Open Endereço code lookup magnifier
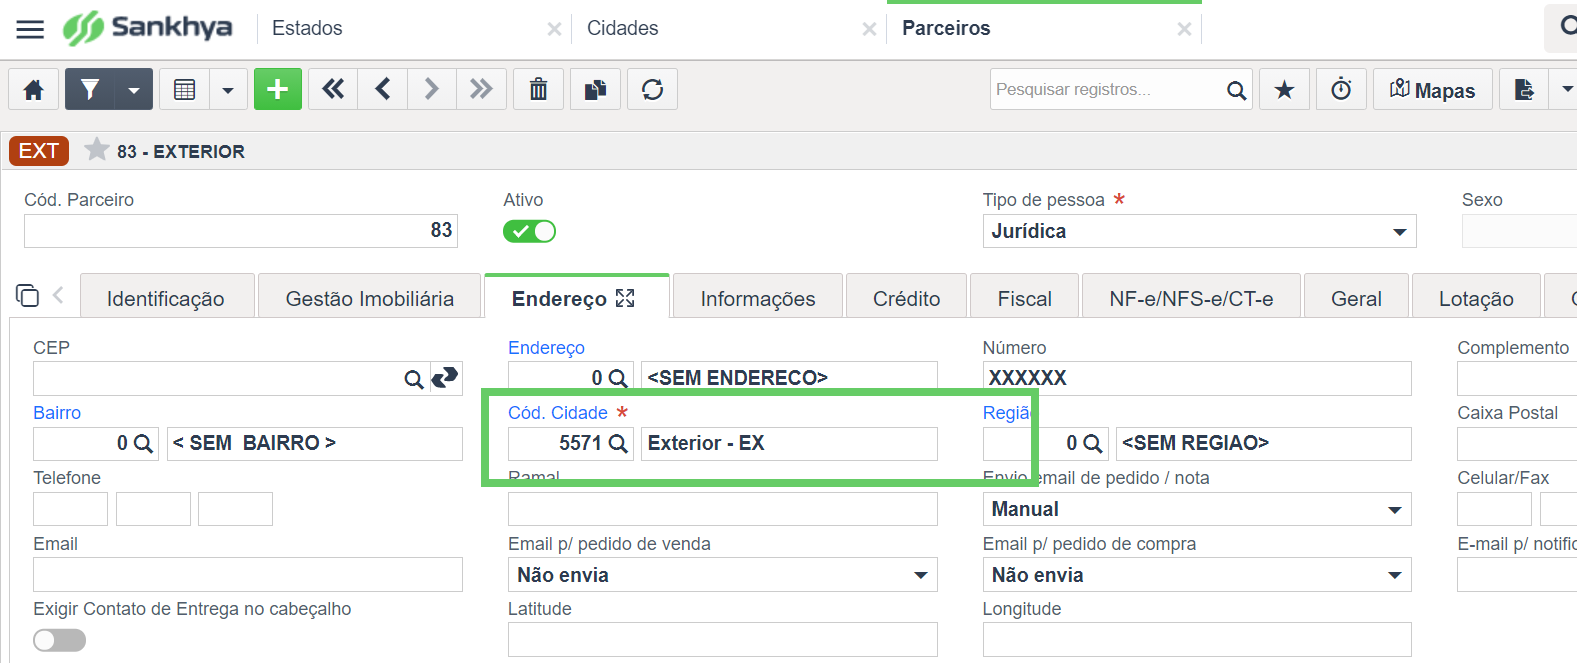Image resolution: width=1577 pixels, height=663 pixels. 618,378
